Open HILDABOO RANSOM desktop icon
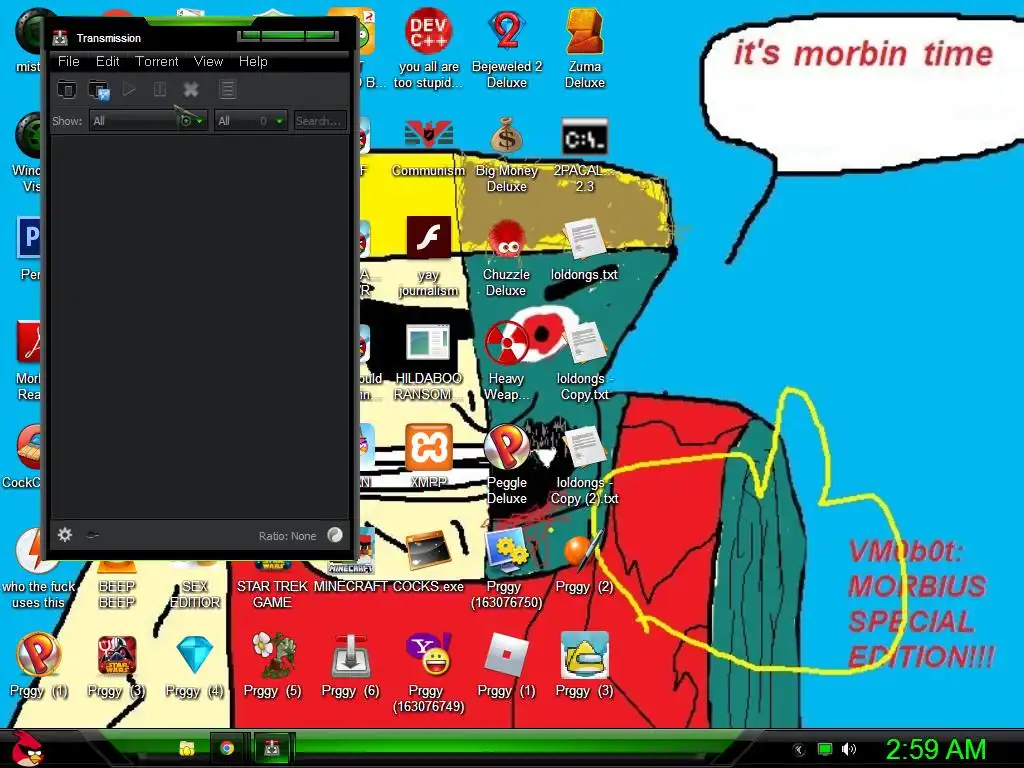Screen dimensions: 1024x768 [x=428, y=362]
